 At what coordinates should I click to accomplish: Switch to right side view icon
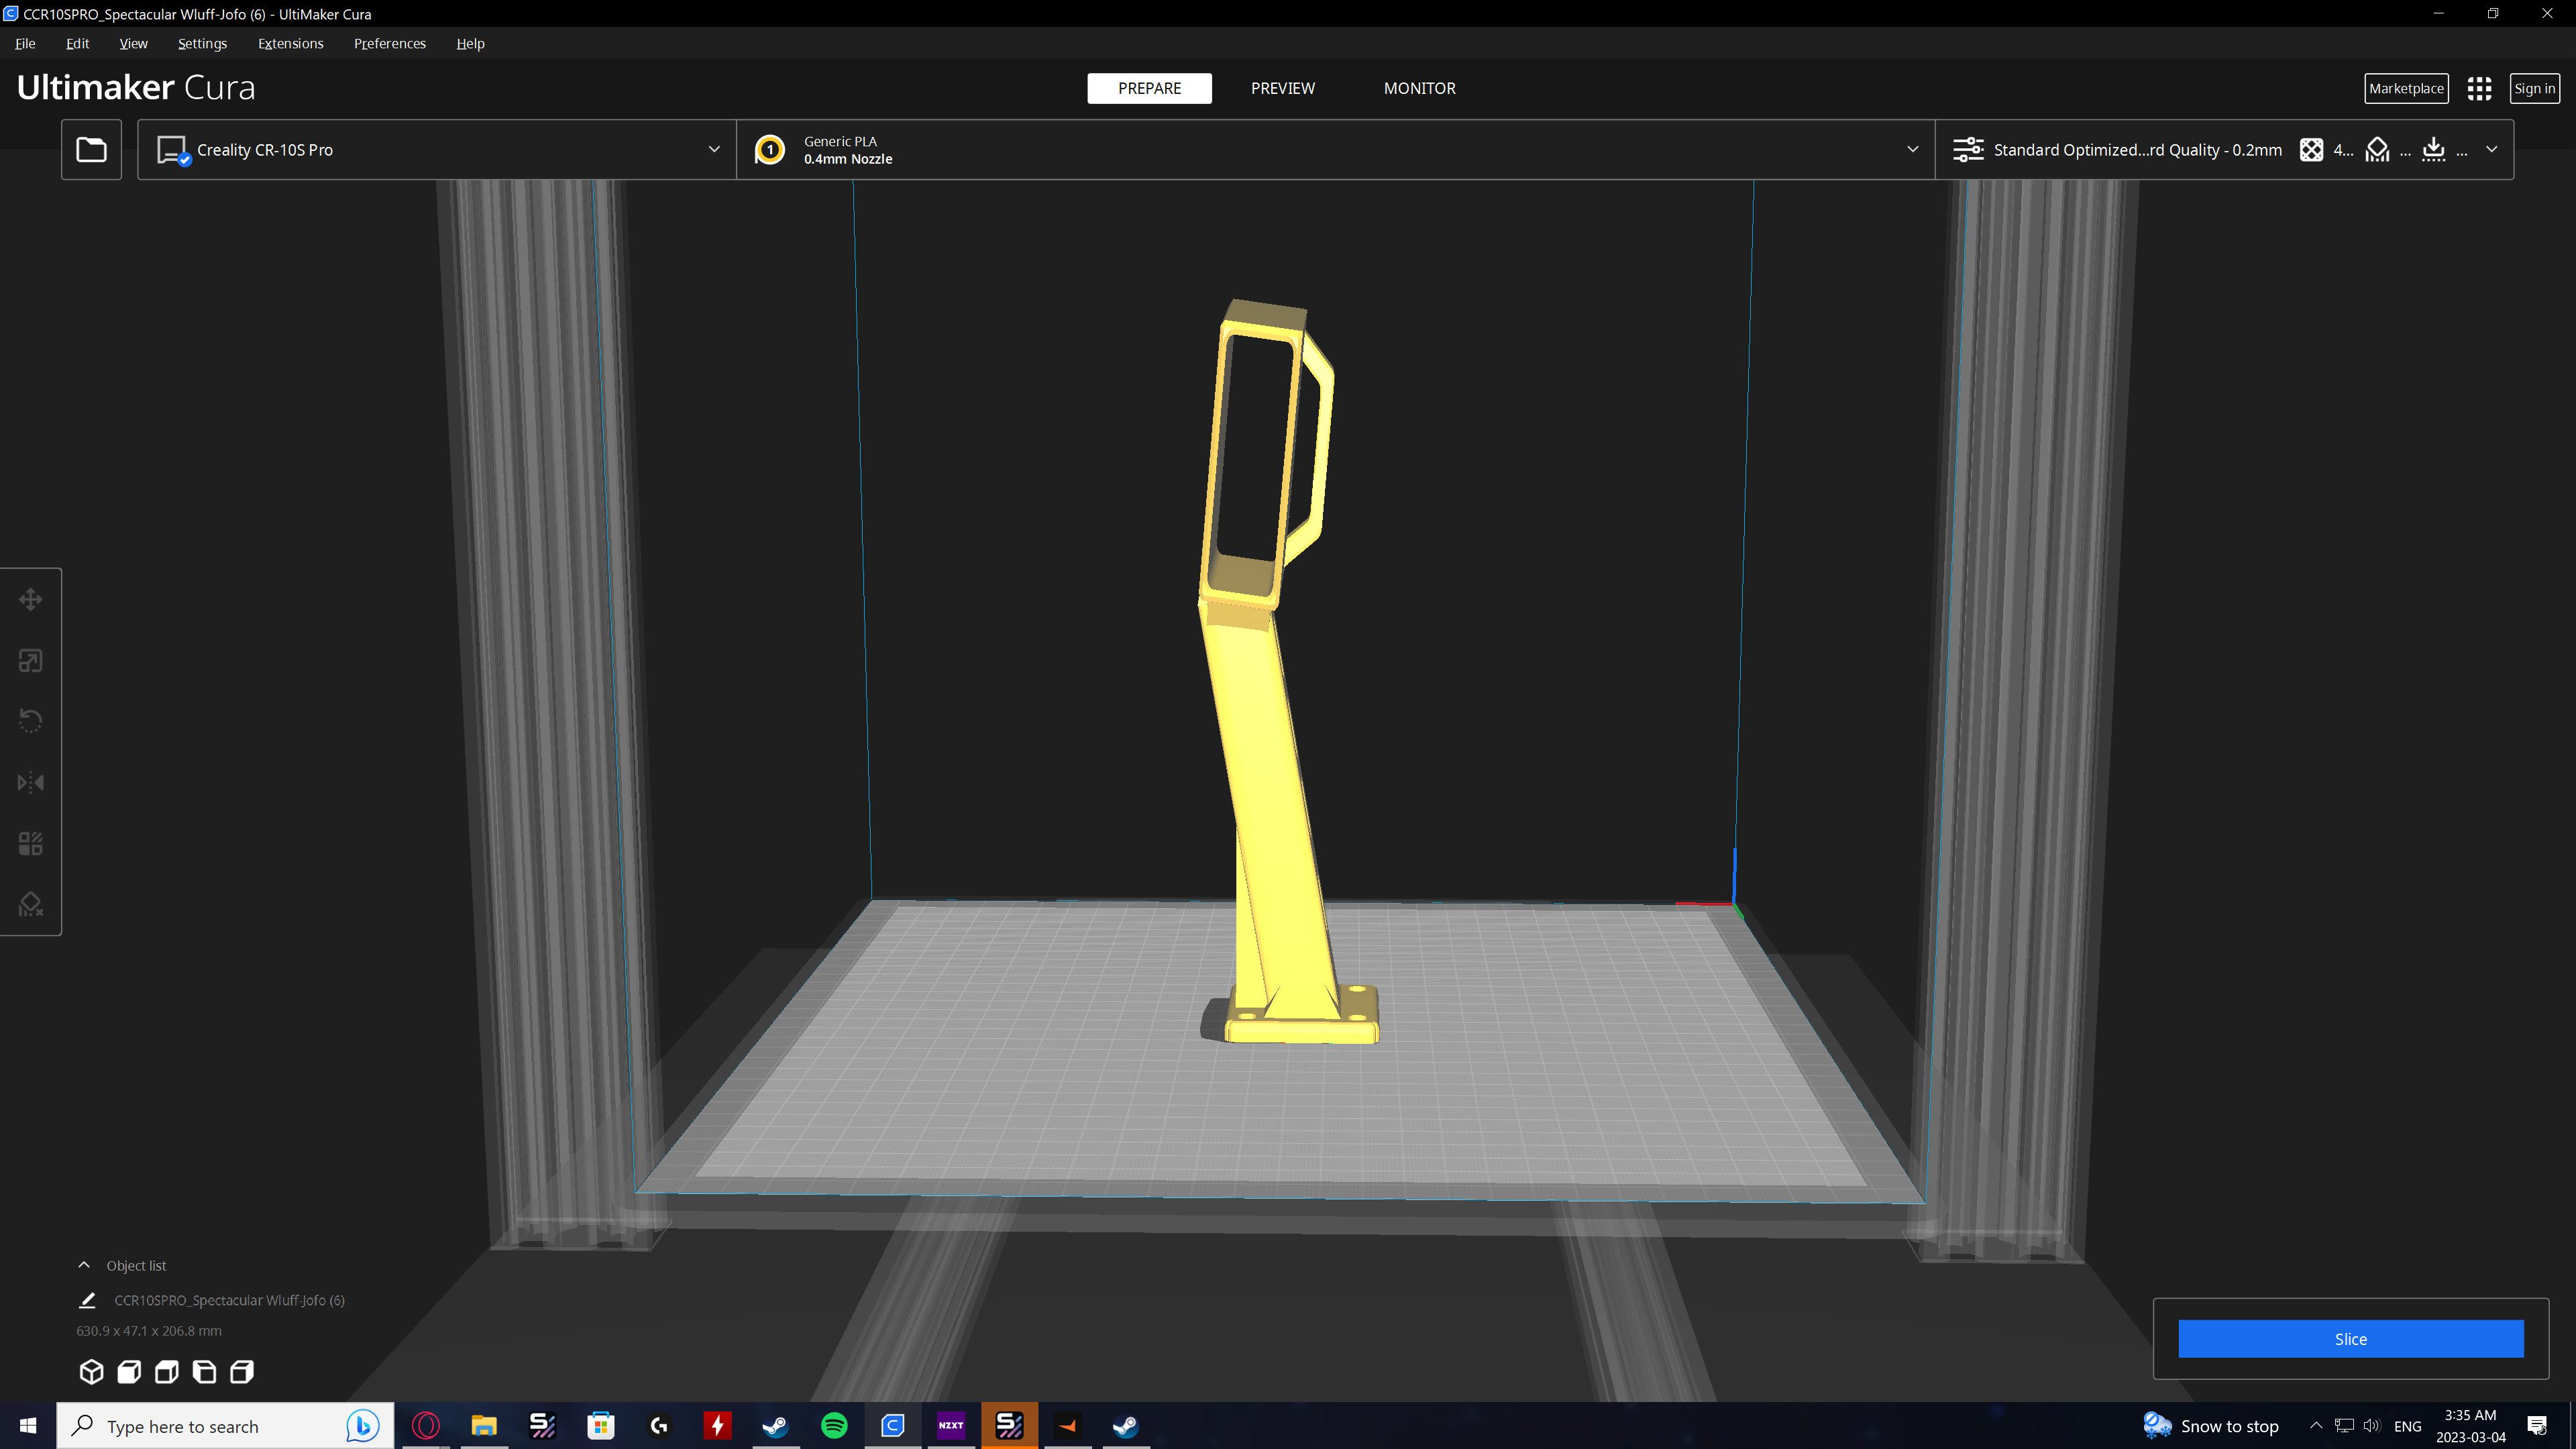tap(242, 1372)
